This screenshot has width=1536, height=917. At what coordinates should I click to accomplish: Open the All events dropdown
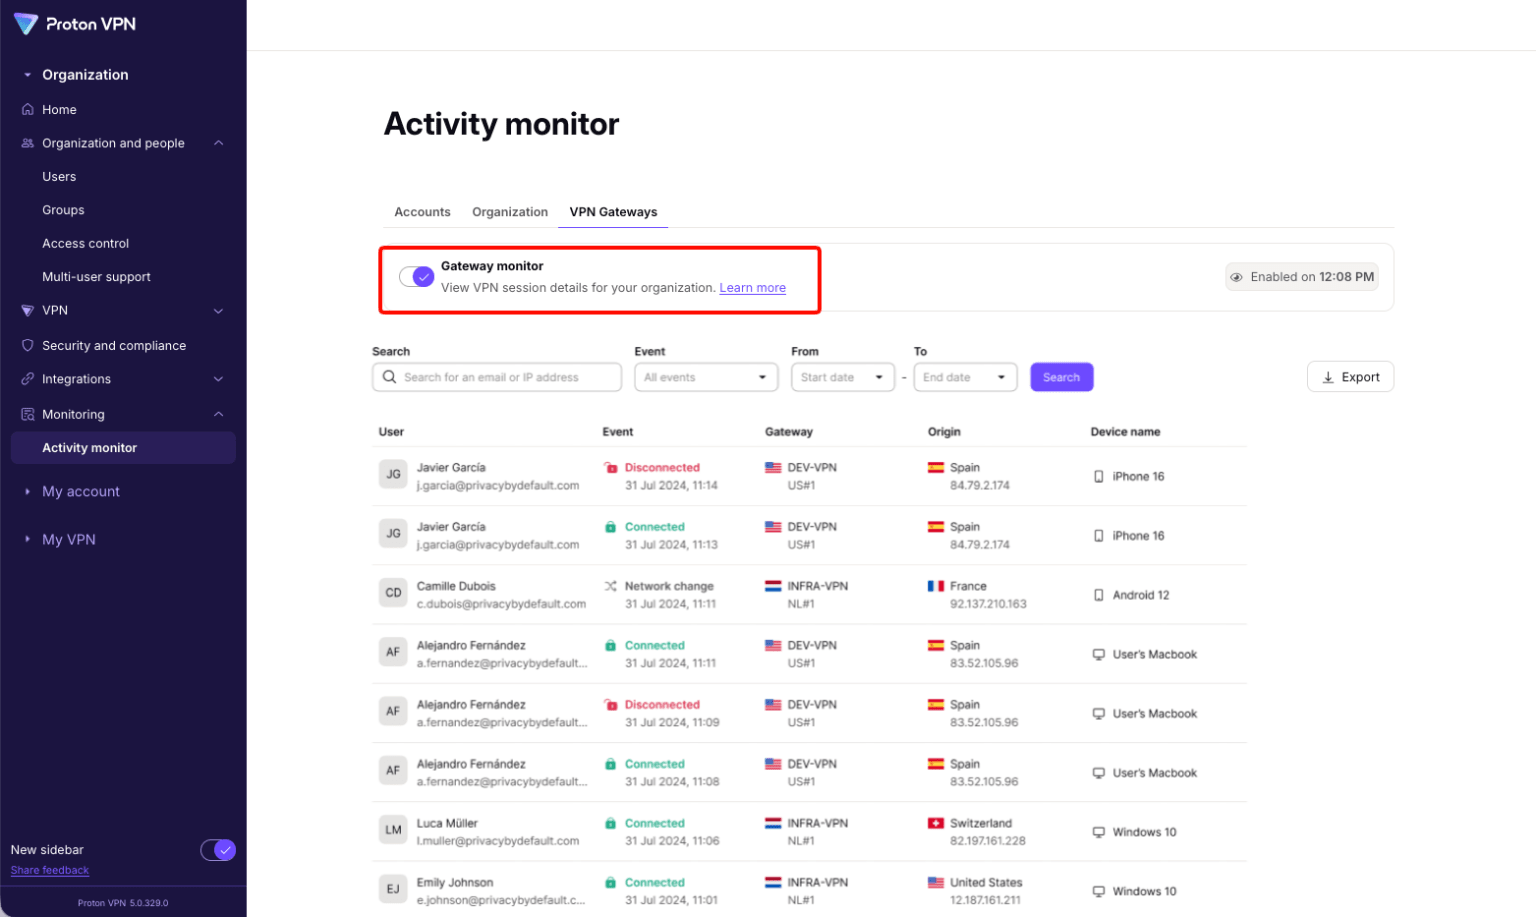point(706,377)
